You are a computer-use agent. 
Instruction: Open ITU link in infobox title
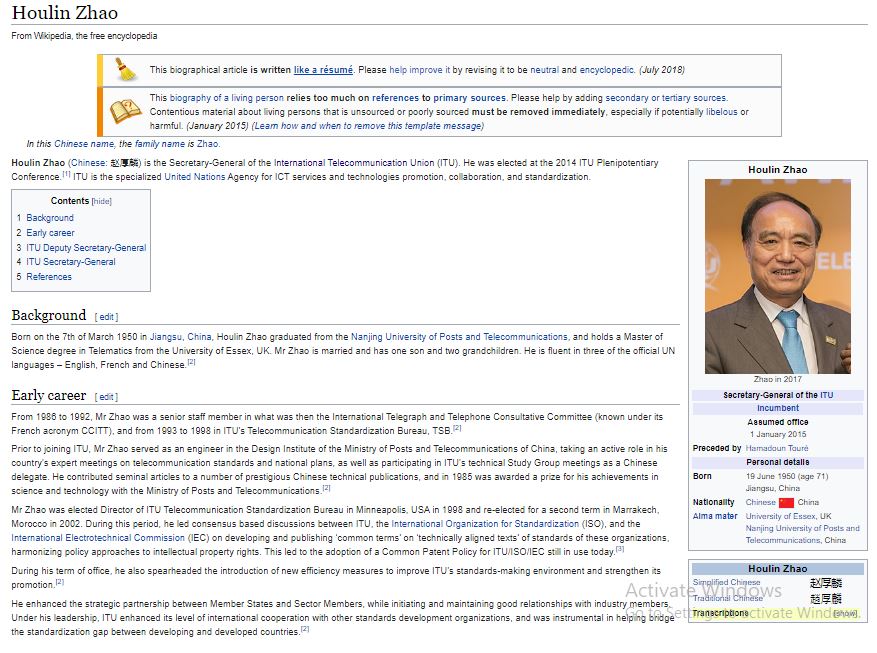coord(827,395)
